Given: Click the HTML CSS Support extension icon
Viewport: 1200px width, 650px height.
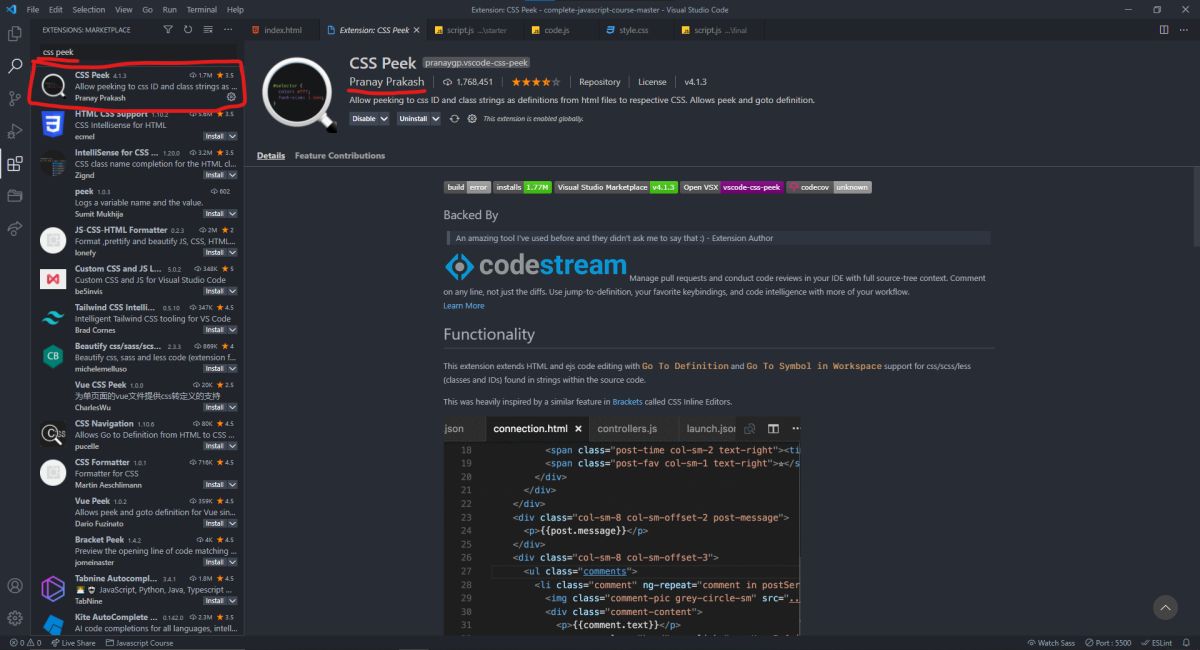Looking at the screenshot, I should tap(53, 124).
